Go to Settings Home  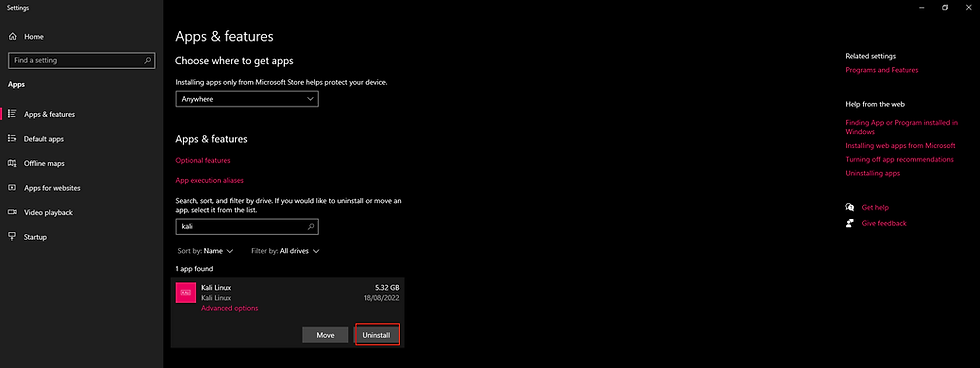coord(81,37)
